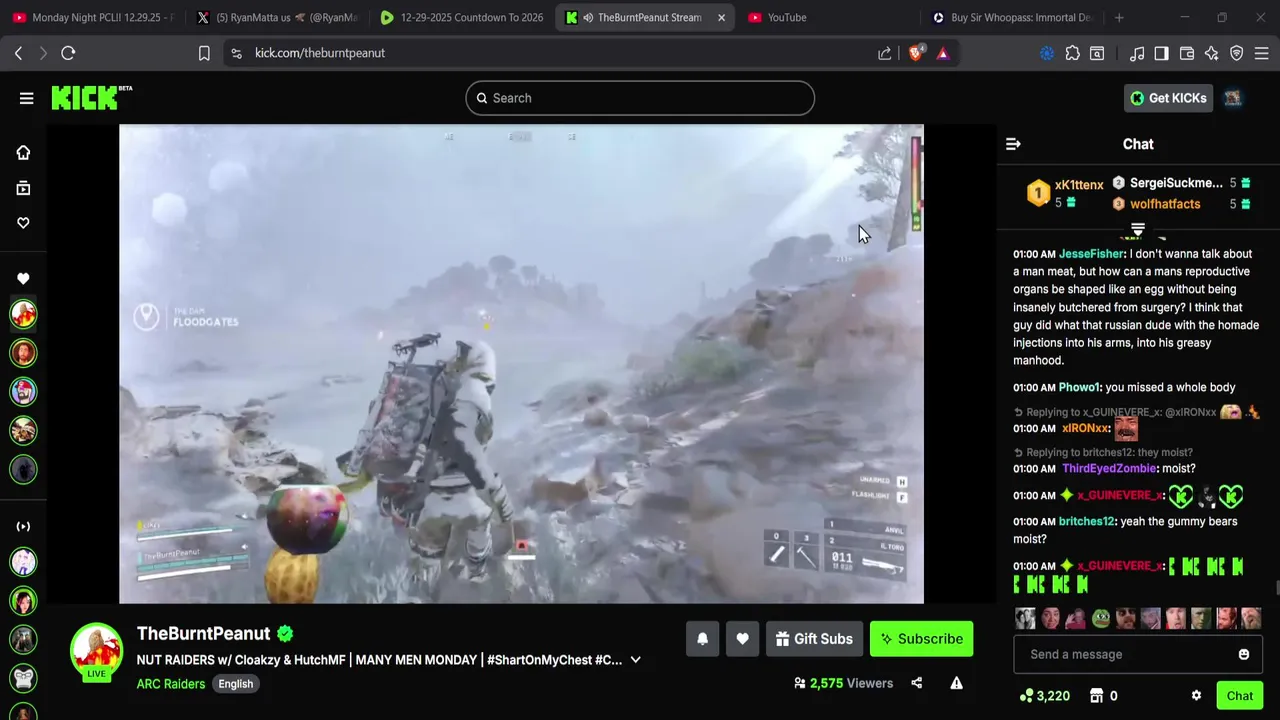Click the Gift Subs button
Image resolution: width=1280 pixels, height=720 pixels.
pos(814,639)
